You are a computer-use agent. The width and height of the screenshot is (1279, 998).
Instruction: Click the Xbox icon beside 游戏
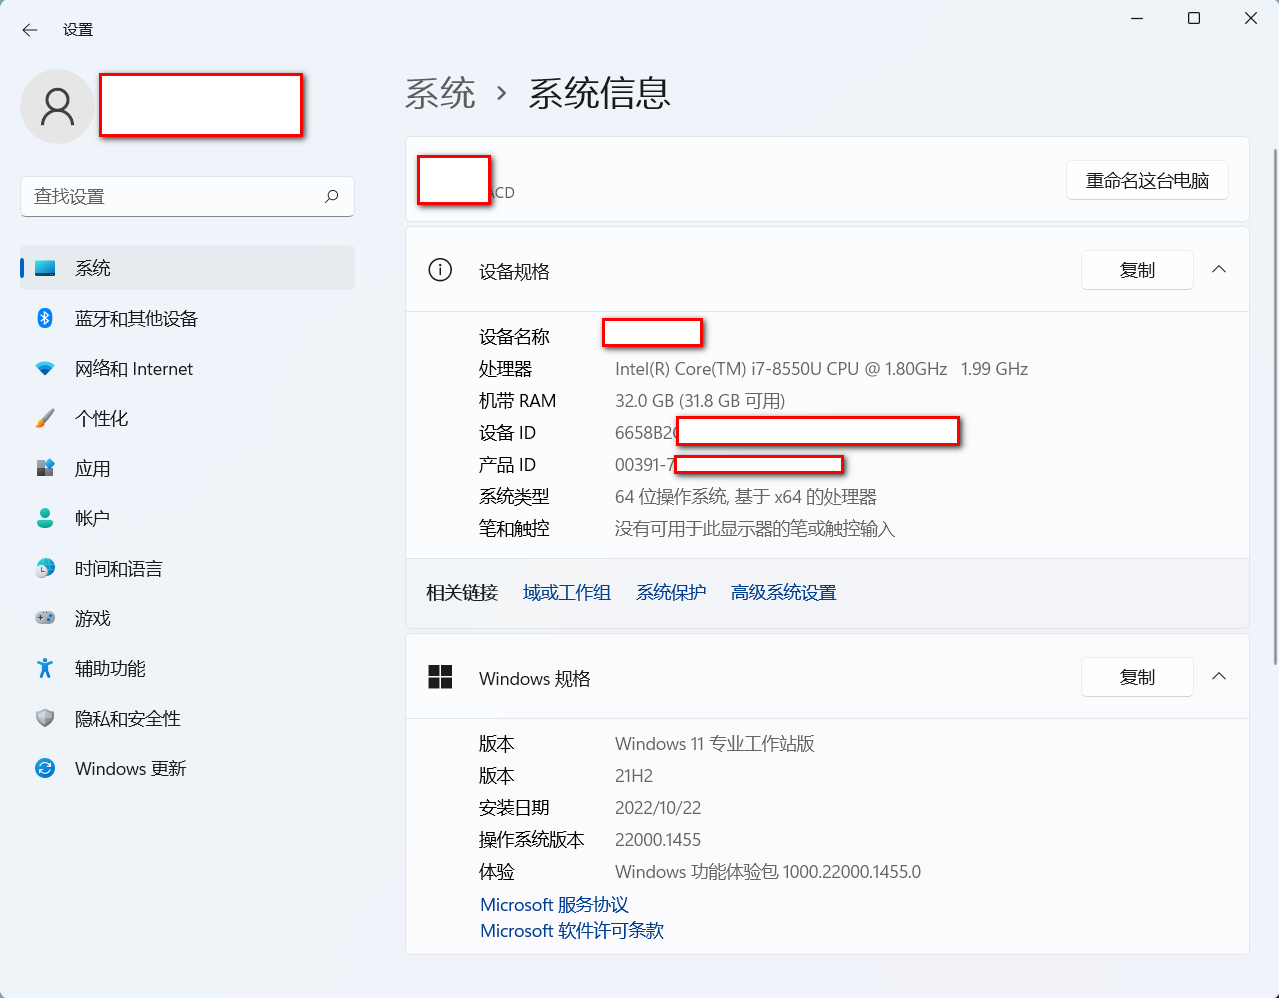click(44, 617)
